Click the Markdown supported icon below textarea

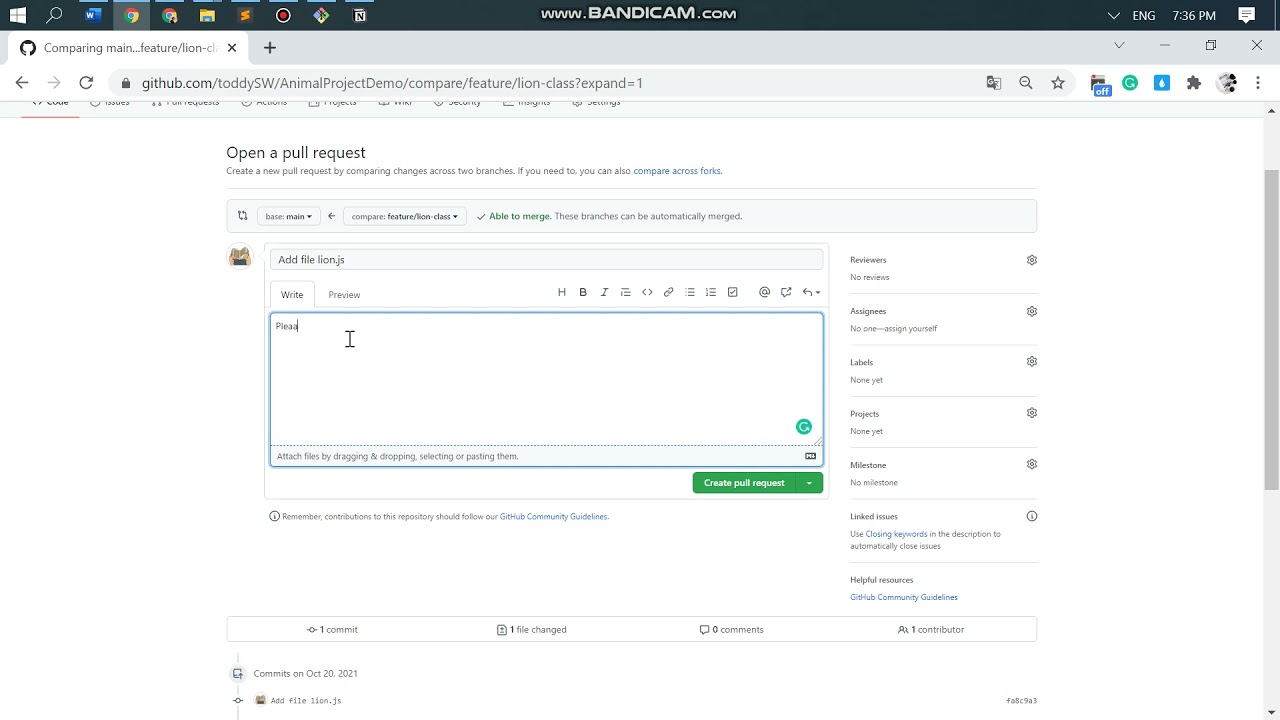pos(811,456)
